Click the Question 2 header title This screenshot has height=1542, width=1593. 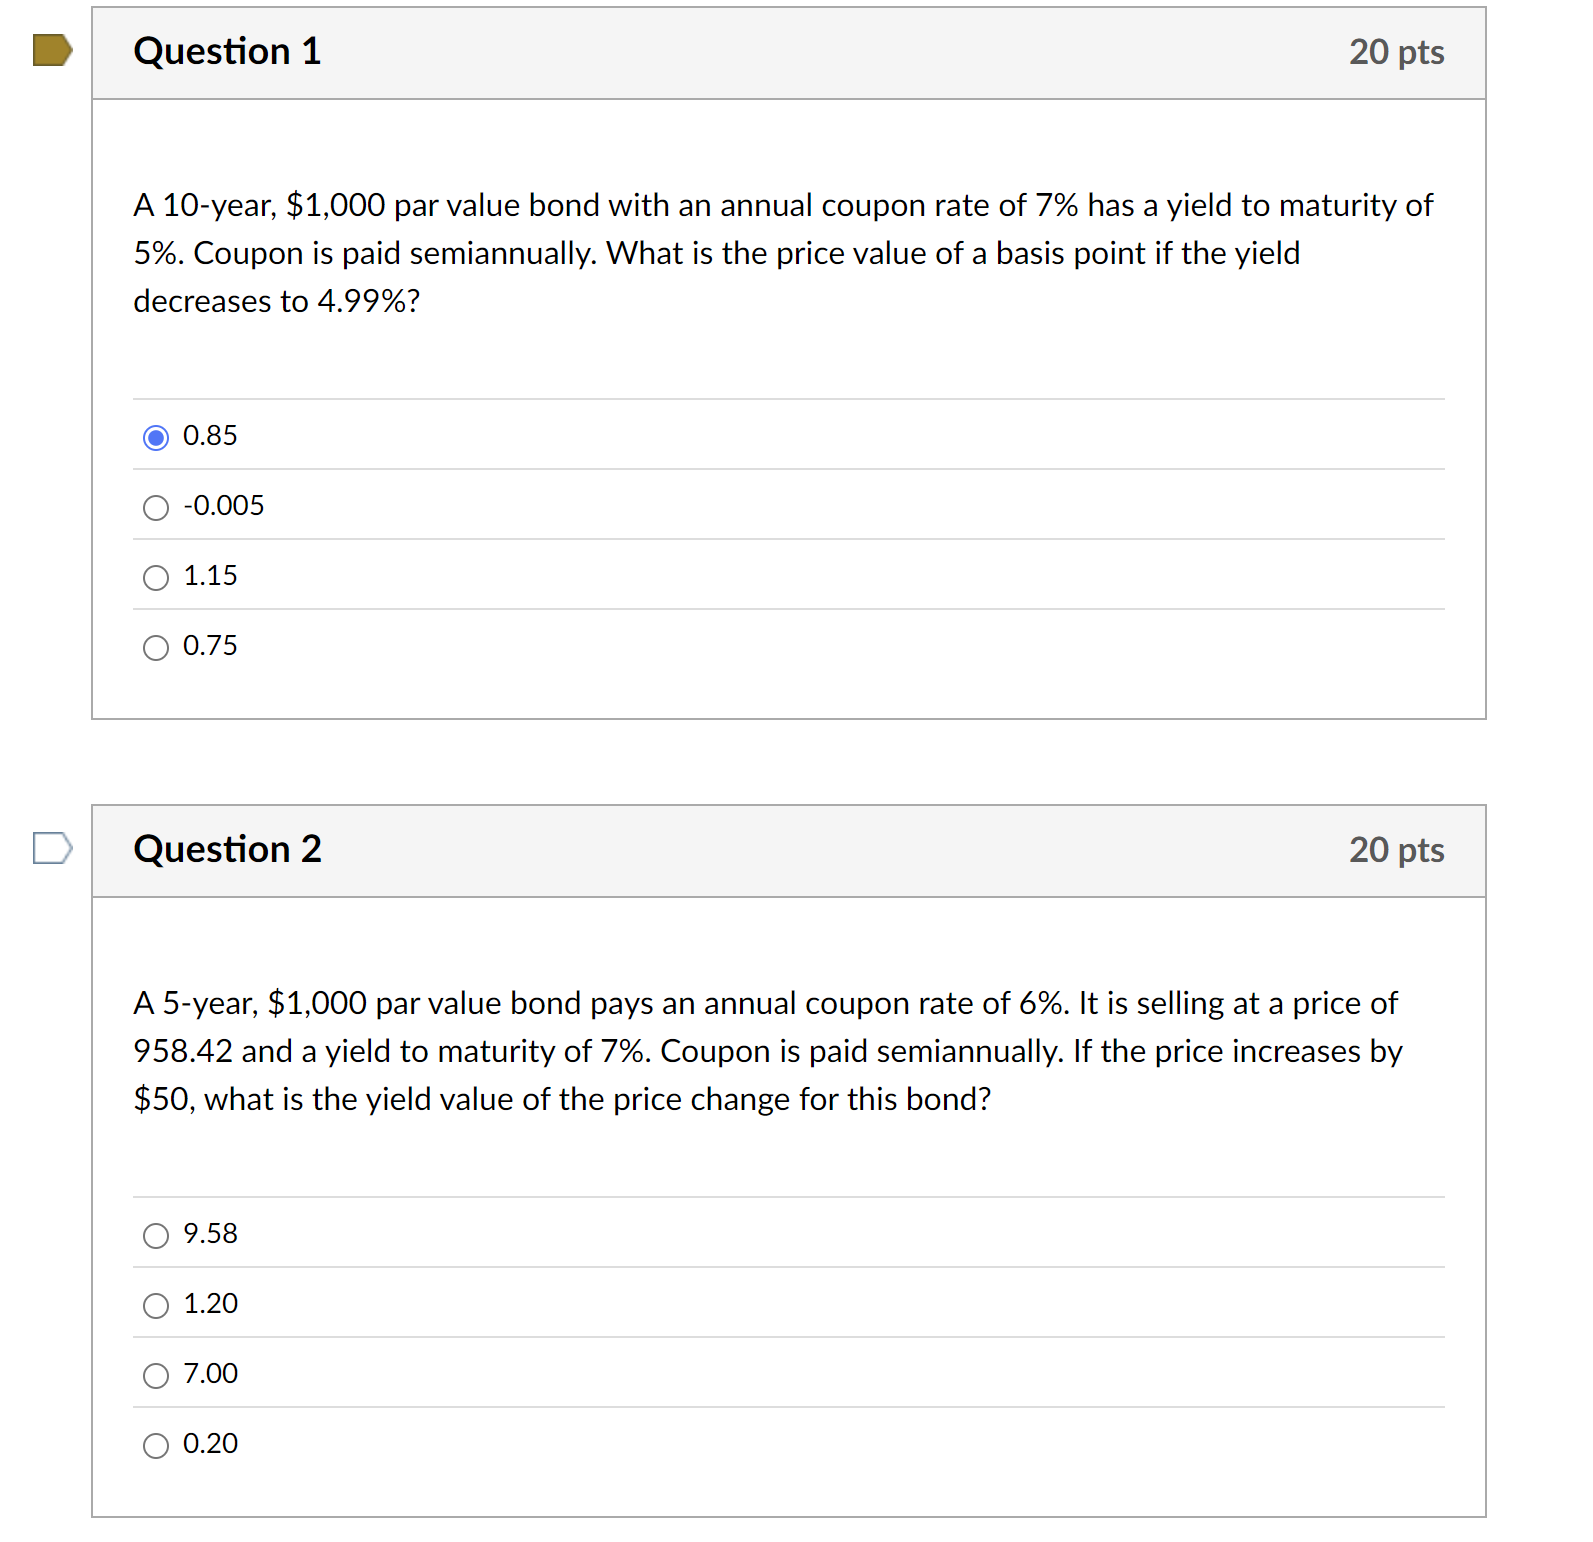[228, 849]
